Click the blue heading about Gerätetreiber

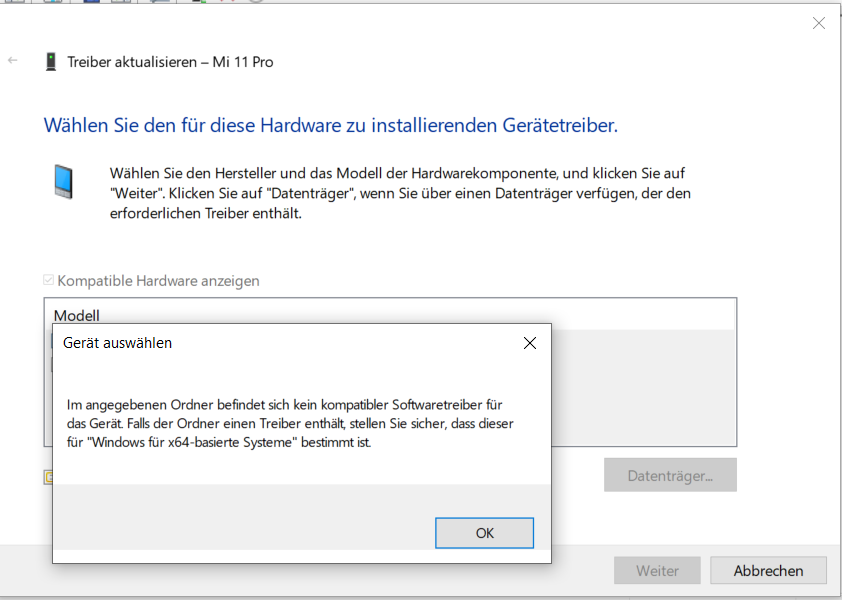click(330, 126)
